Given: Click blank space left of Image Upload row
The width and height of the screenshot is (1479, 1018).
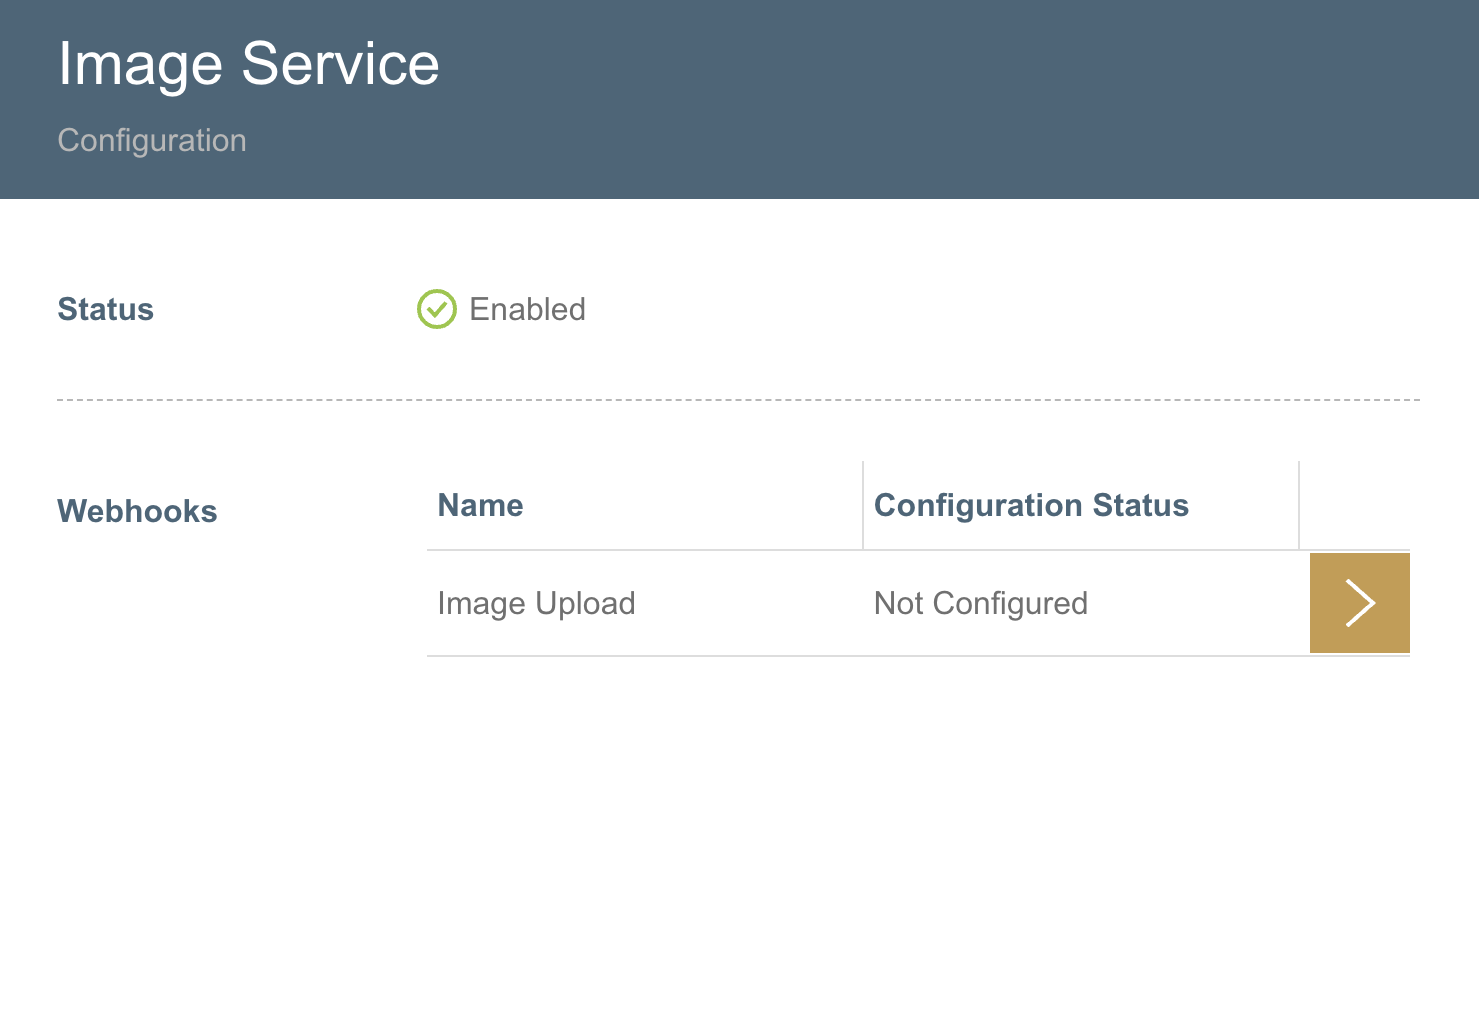Looking at the screenshot, I should (240, 603).
